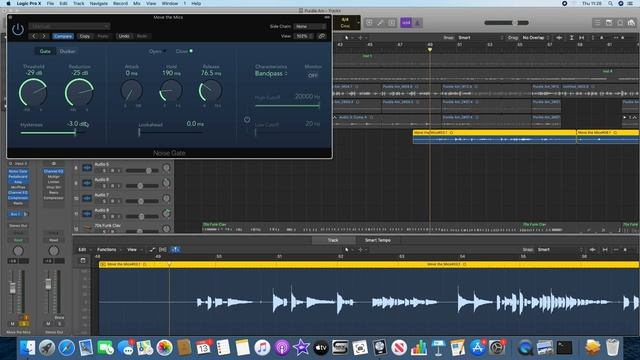This screenshot has height=360, width=640.
Task: Click the Move the Mics volume fader
Action: pyautogui.click(x=13, y=288)
